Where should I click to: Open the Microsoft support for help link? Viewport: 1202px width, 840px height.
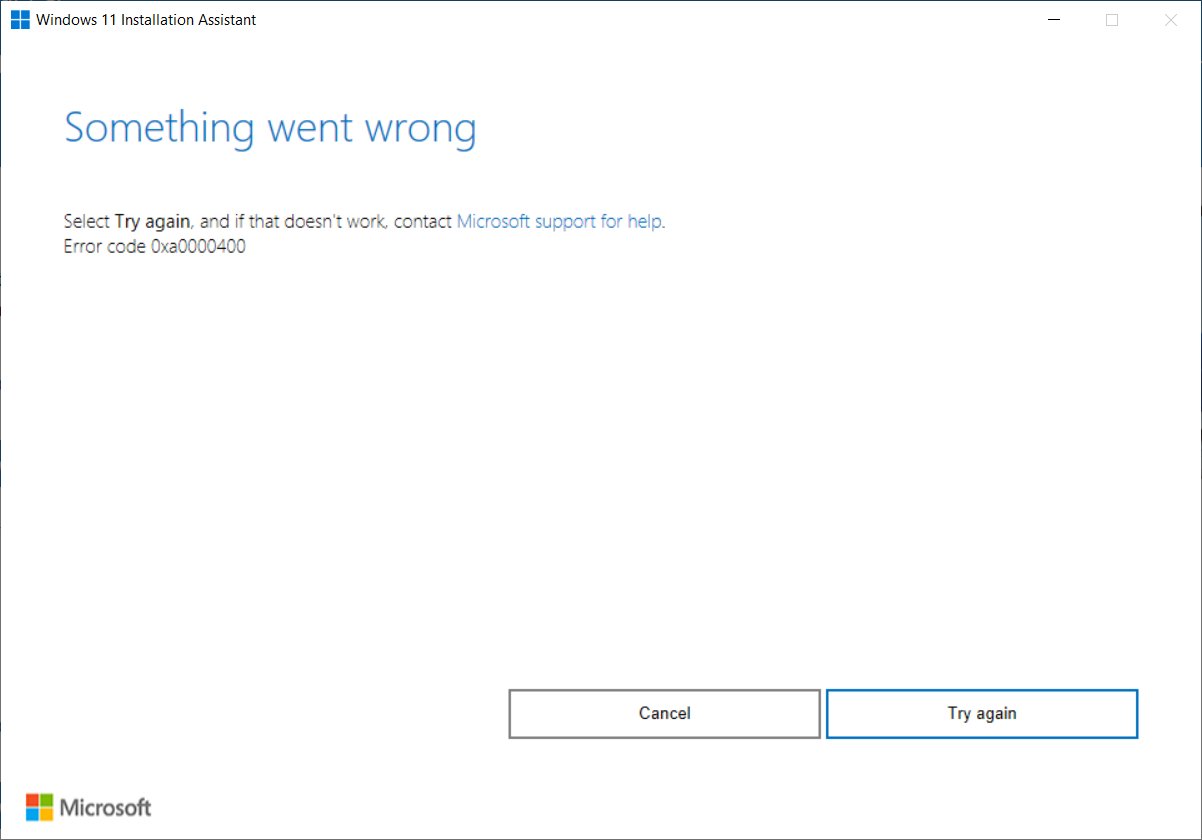point(560,221)
